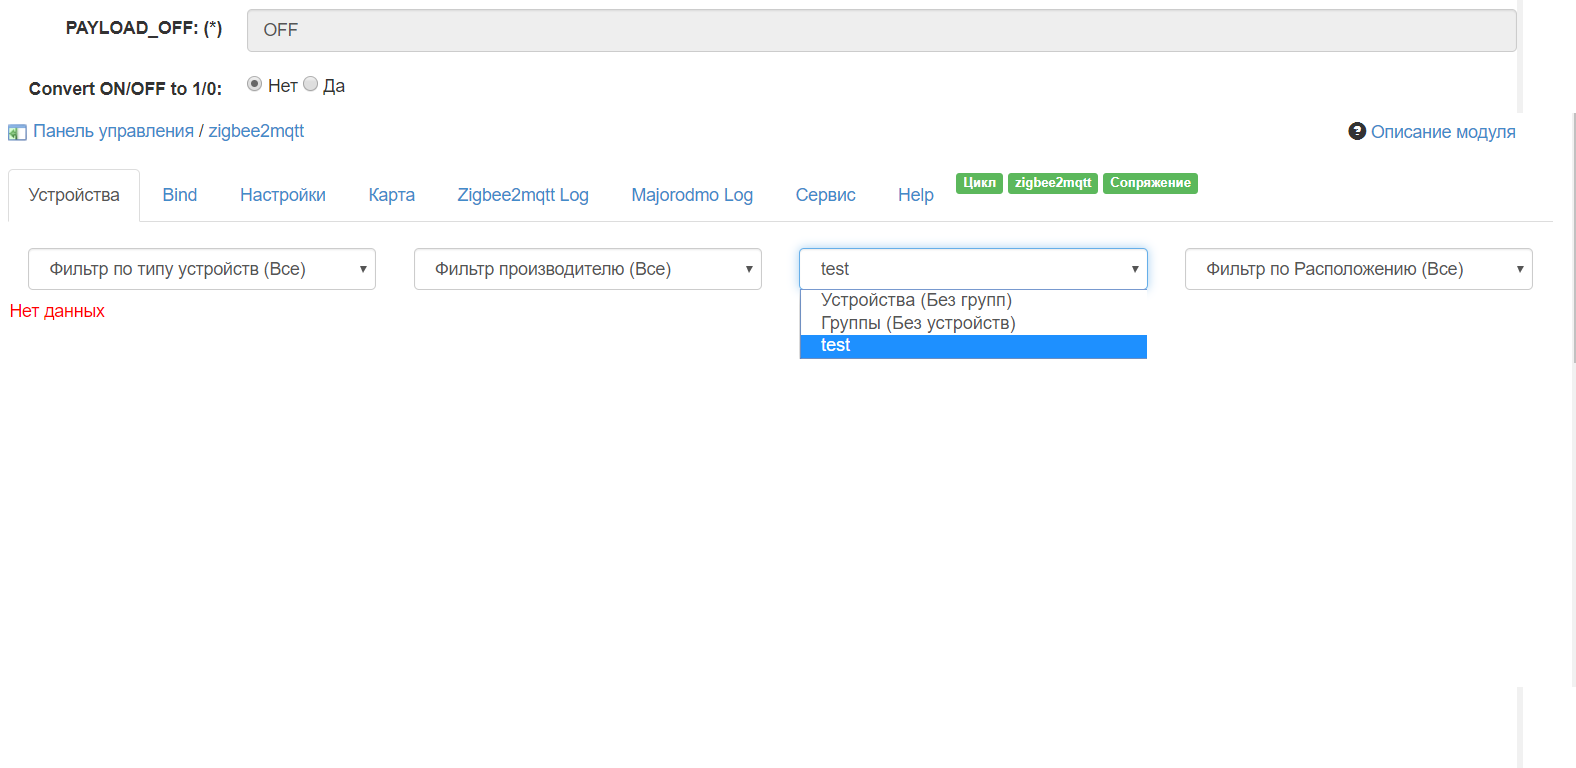1576x768 pixels.
Task: Click the green Цикл status badge
Action: tap(979, 183)
